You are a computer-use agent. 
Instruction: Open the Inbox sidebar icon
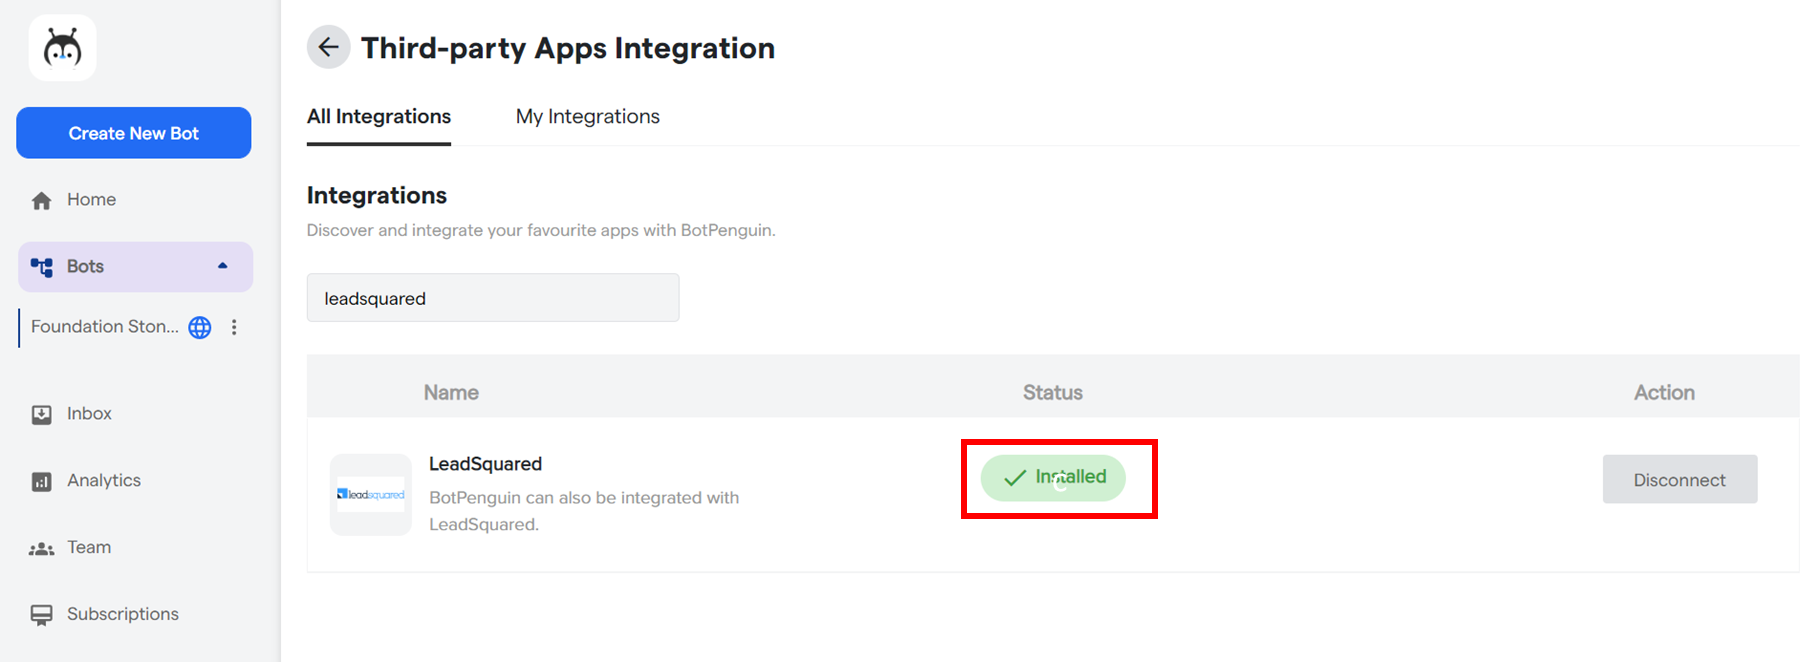coord(41,414)
